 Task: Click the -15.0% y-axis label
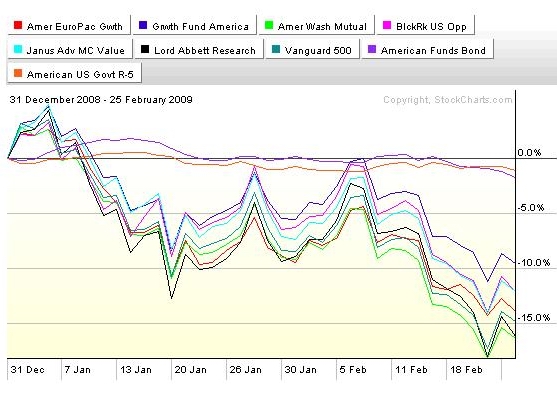pyautogui.click(x=534, y=318)
